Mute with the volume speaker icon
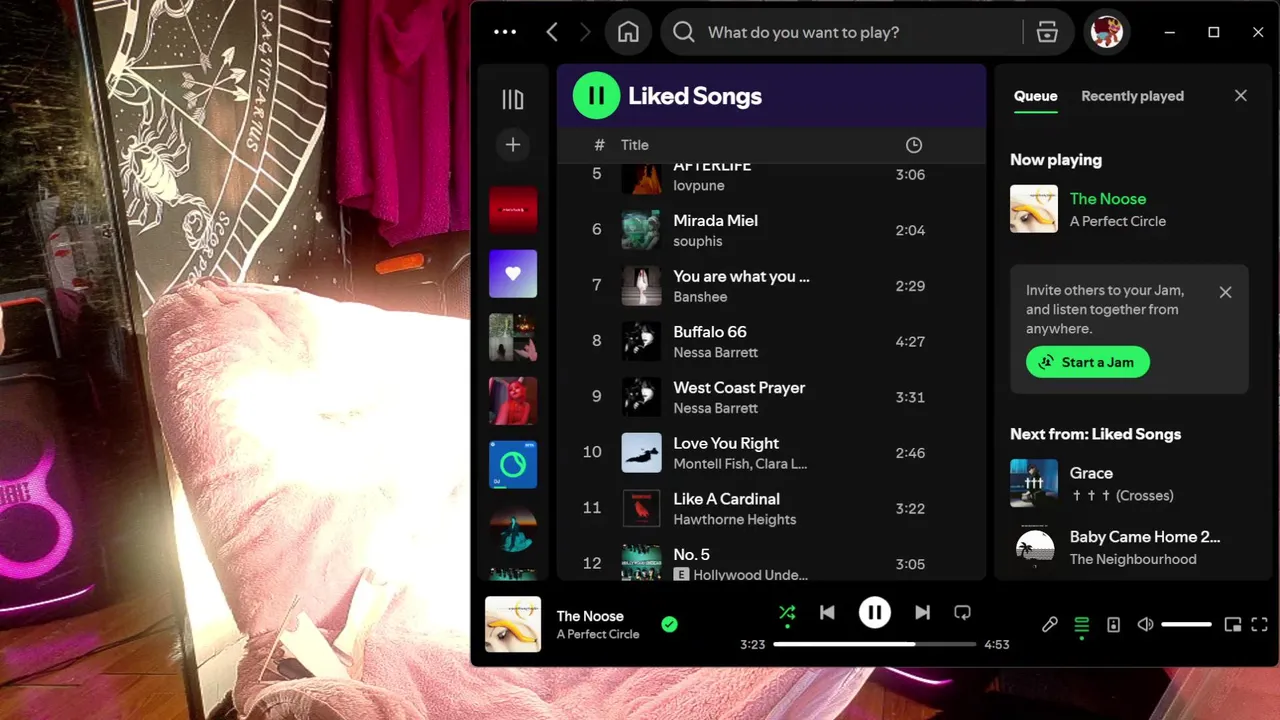 click(x=1145, y=625)
